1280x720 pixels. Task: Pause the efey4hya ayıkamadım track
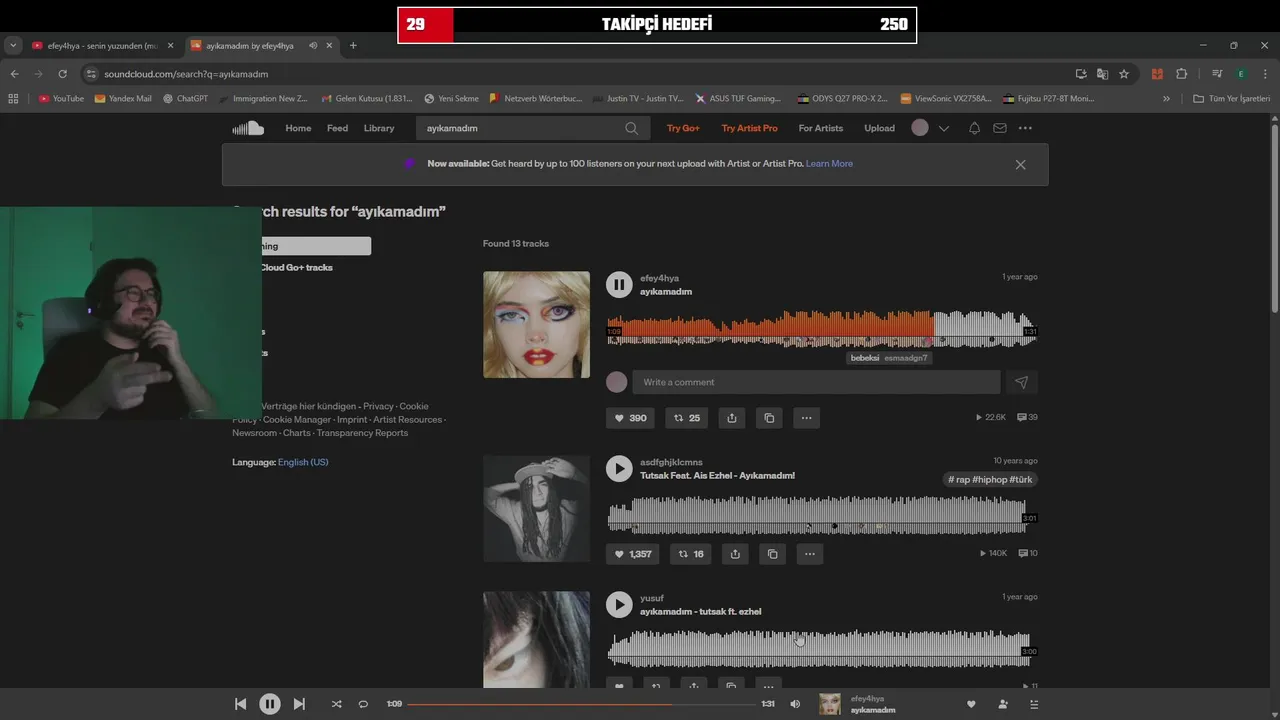coord(619,285)
